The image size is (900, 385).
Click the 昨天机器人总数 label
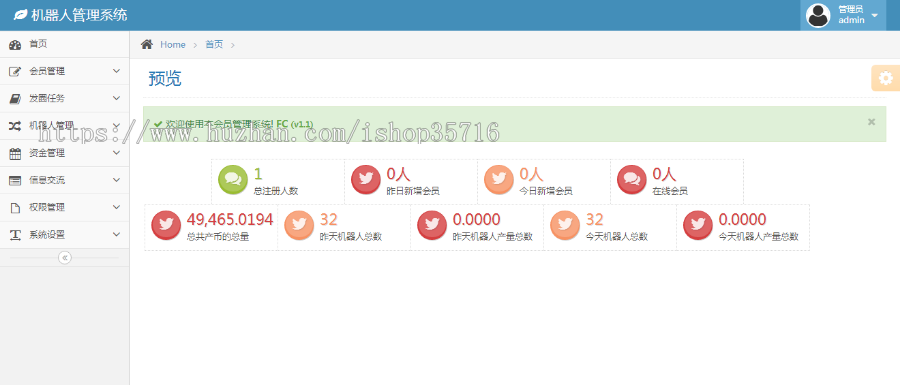[x=351, y=236]
